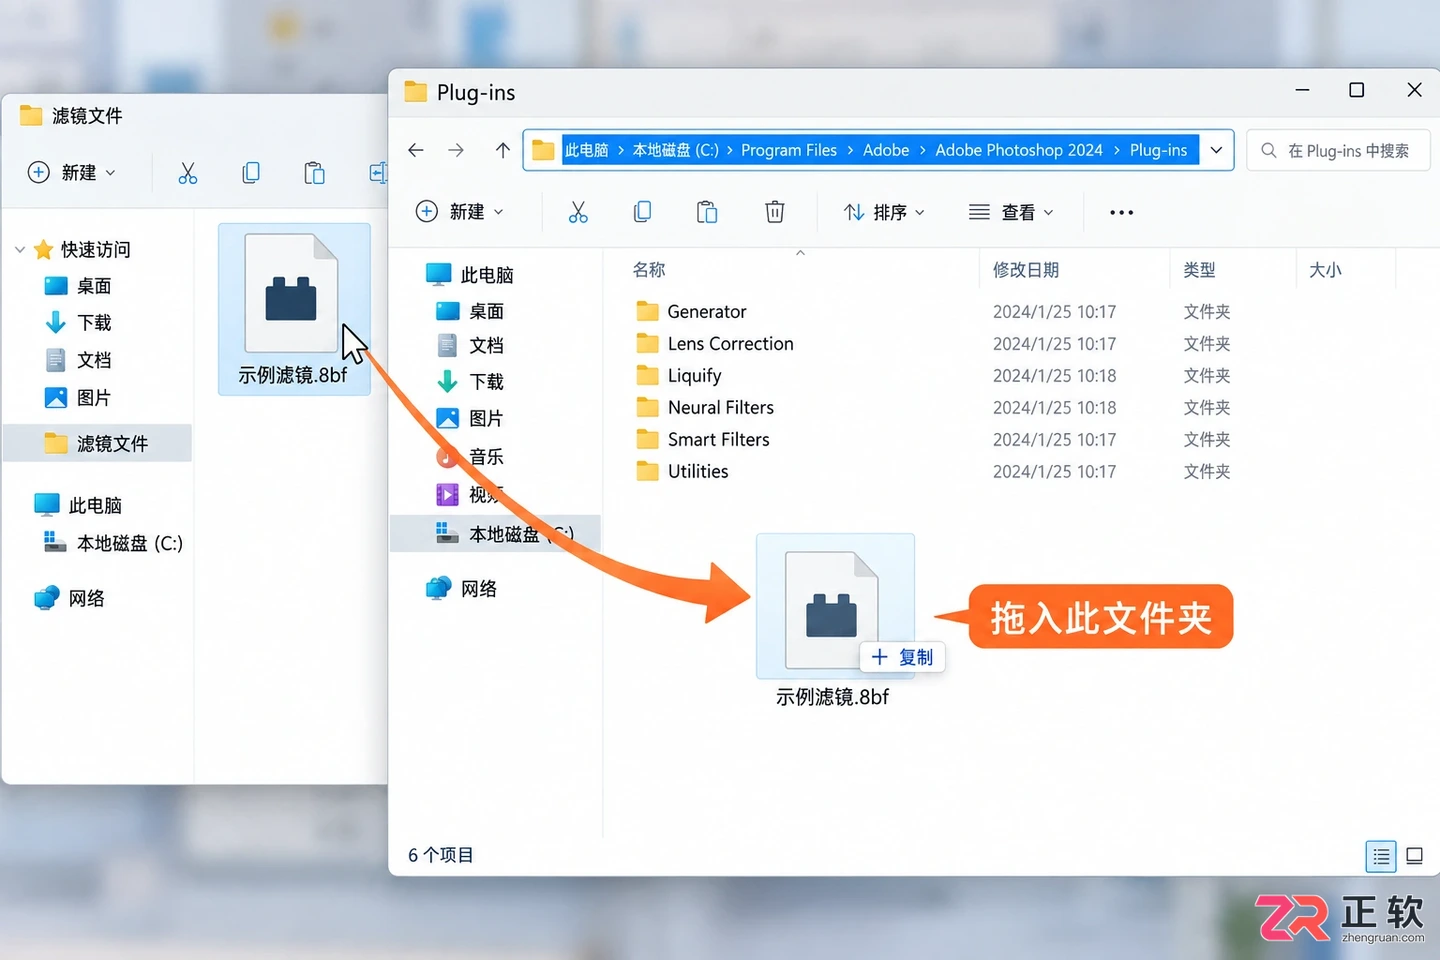The image size is (1440, 960).
Task: Sort by the 大小 column header
Action: (x=1325, y=270)
